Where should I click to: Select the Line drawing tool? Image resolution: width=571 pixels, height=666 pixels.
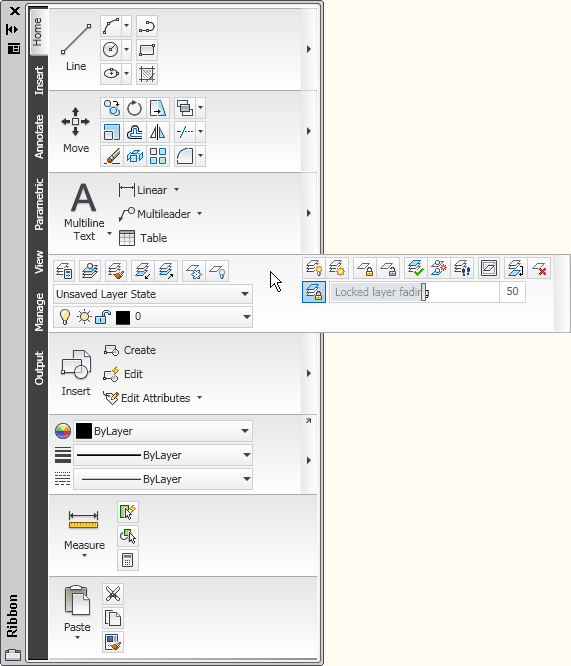(x=76, y=47)
